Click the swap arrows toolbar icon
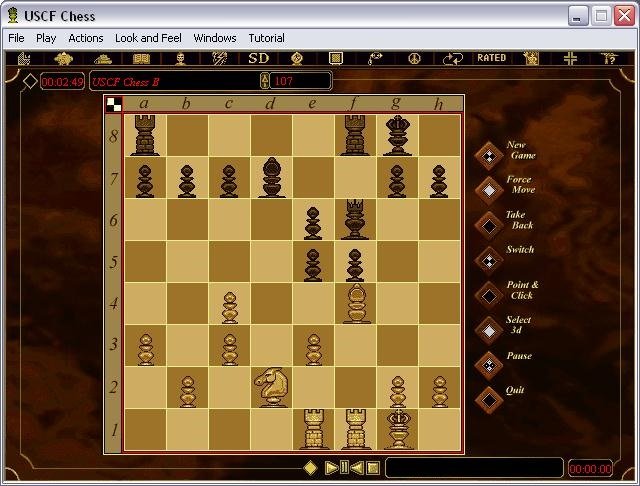 [453, 59]
